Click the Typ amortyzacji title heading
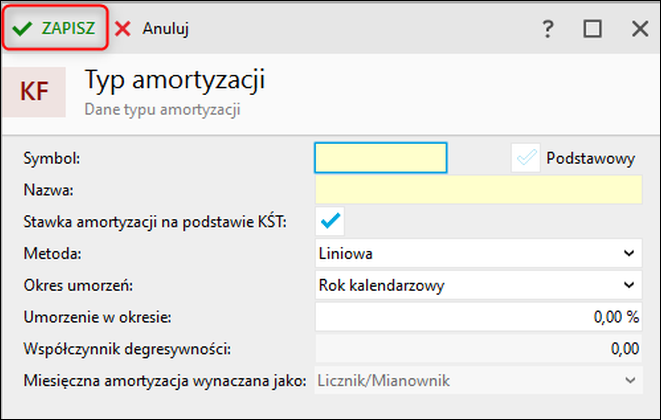This screenshot has width=661, height=420. pyautogui.click(x=175, y=80)
